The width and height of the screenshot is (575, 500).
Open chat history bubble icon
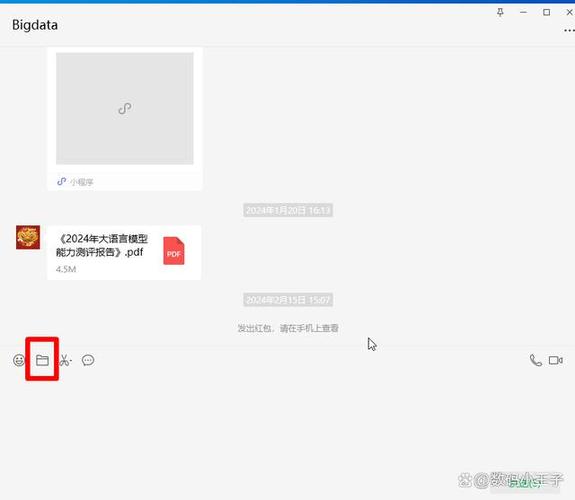[x=88, y=360]
